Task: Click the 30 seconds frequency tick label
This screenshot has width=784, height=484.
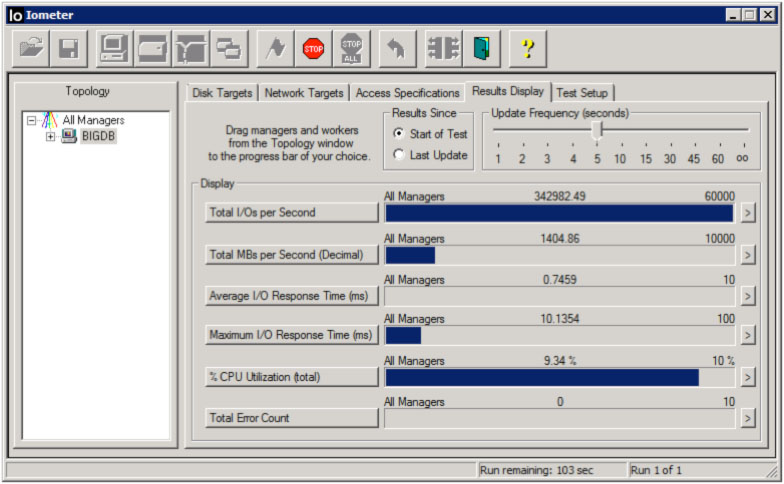Action: 670,159
